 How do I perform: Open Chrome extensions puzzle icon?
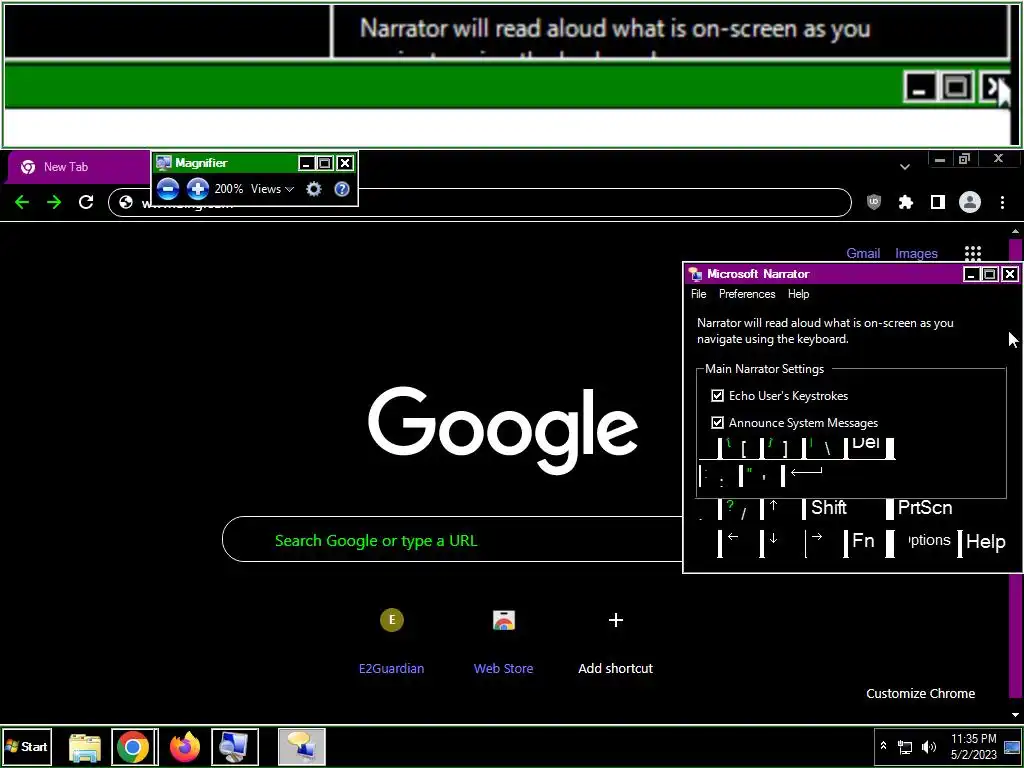906,202
